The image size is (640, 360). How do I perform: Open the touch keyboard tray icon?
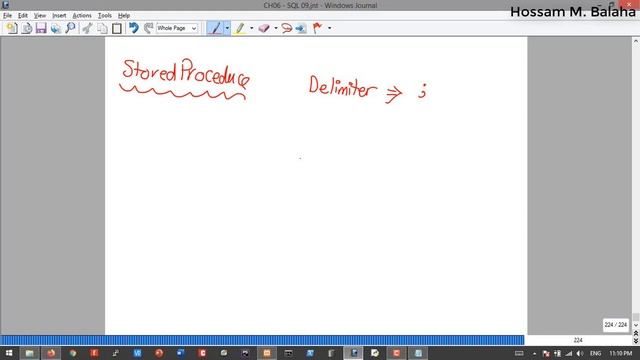pos(519,353)
